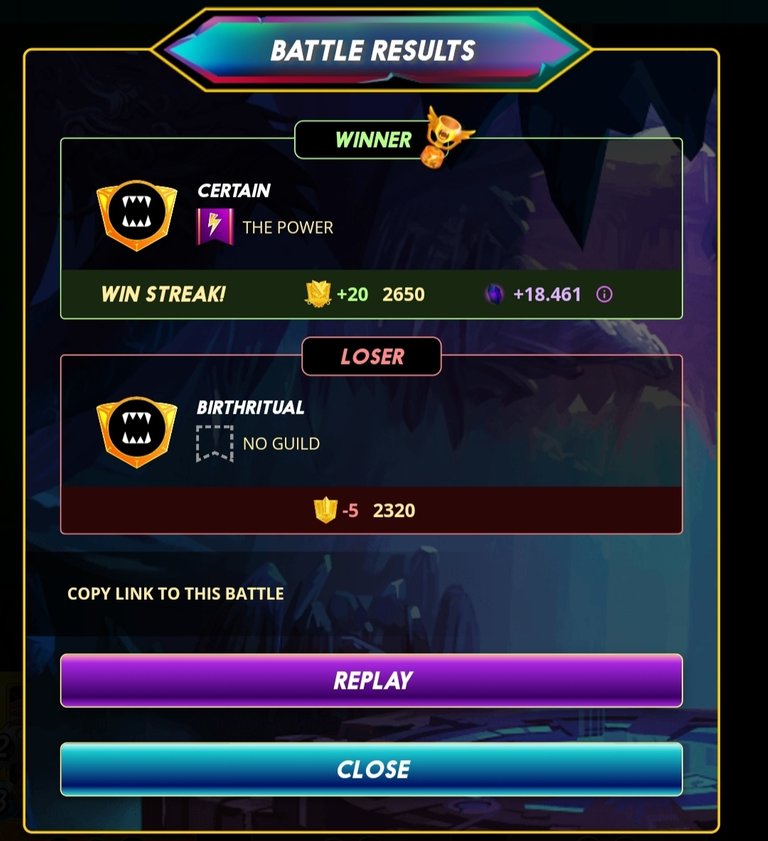Copy link to this battle

pyautogui.click(x=176, y=594)
